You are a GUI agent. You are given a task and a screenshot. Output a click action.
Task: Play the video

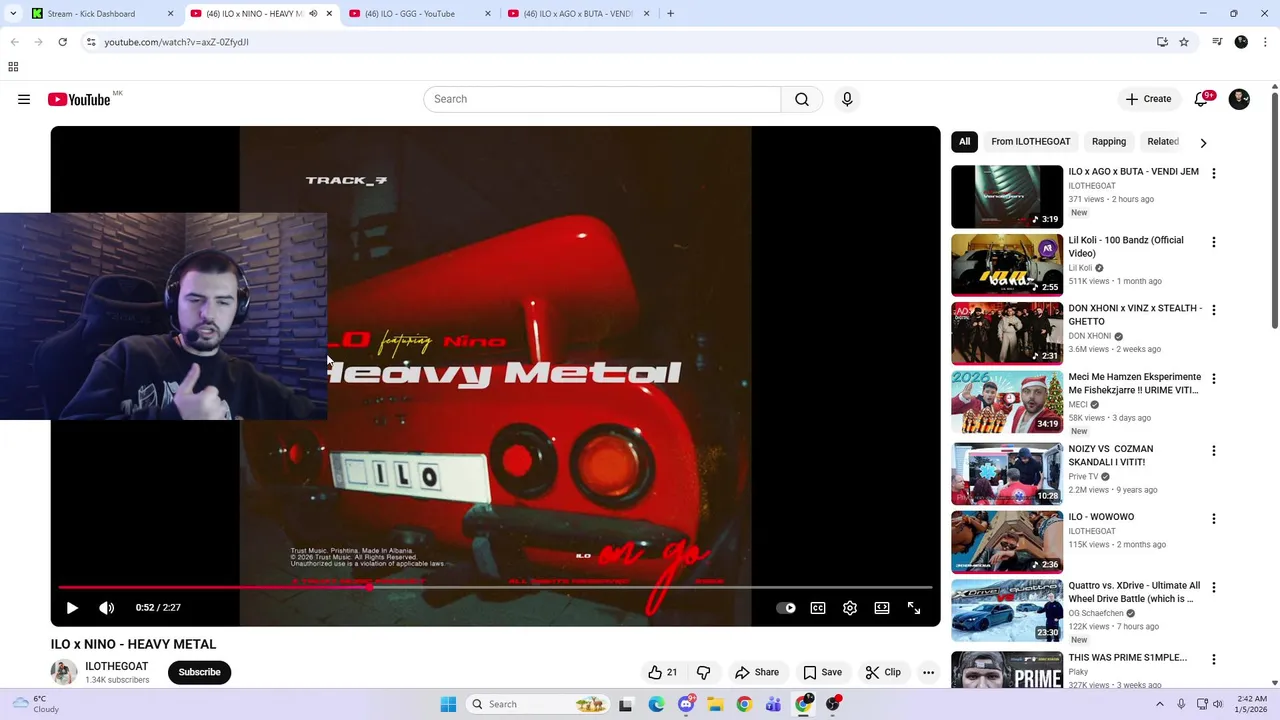pyautogui.click(x=72, y=608)
